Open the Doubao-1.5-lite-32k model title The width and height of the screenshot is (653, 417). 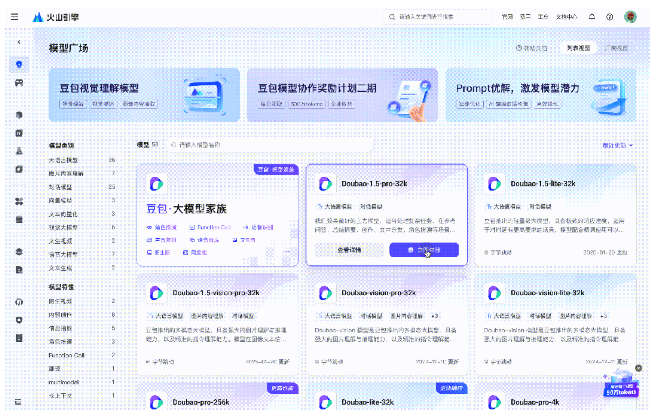[543, 184]
